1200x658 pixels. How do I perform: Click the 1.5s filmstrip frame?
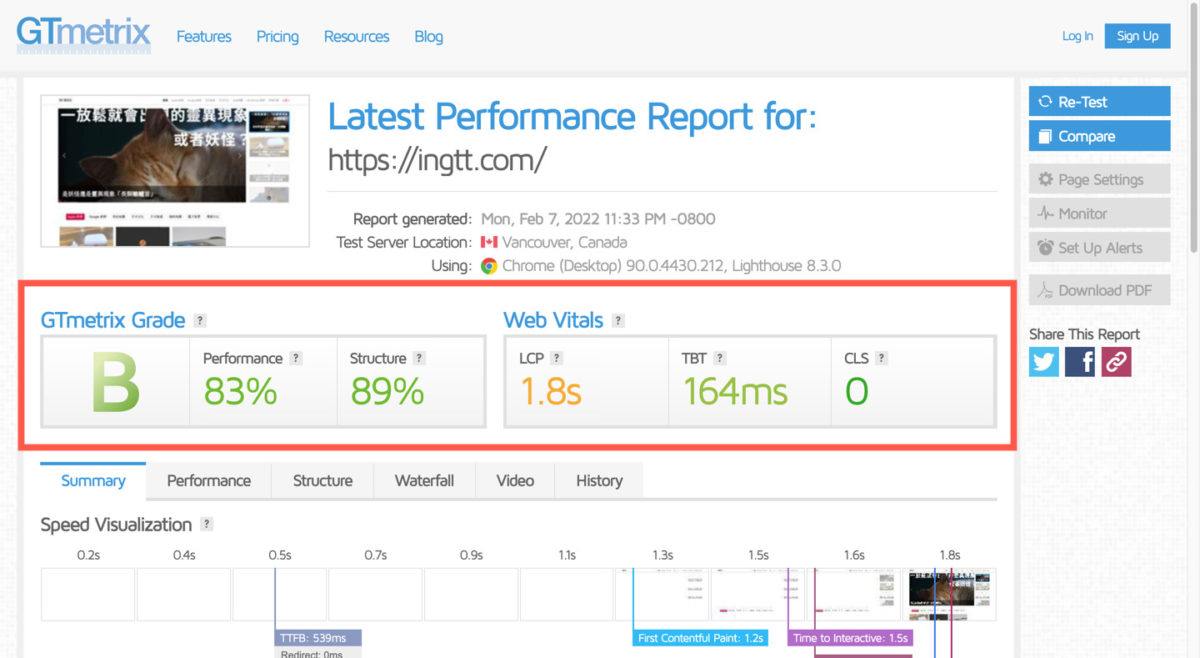(758, 594)
